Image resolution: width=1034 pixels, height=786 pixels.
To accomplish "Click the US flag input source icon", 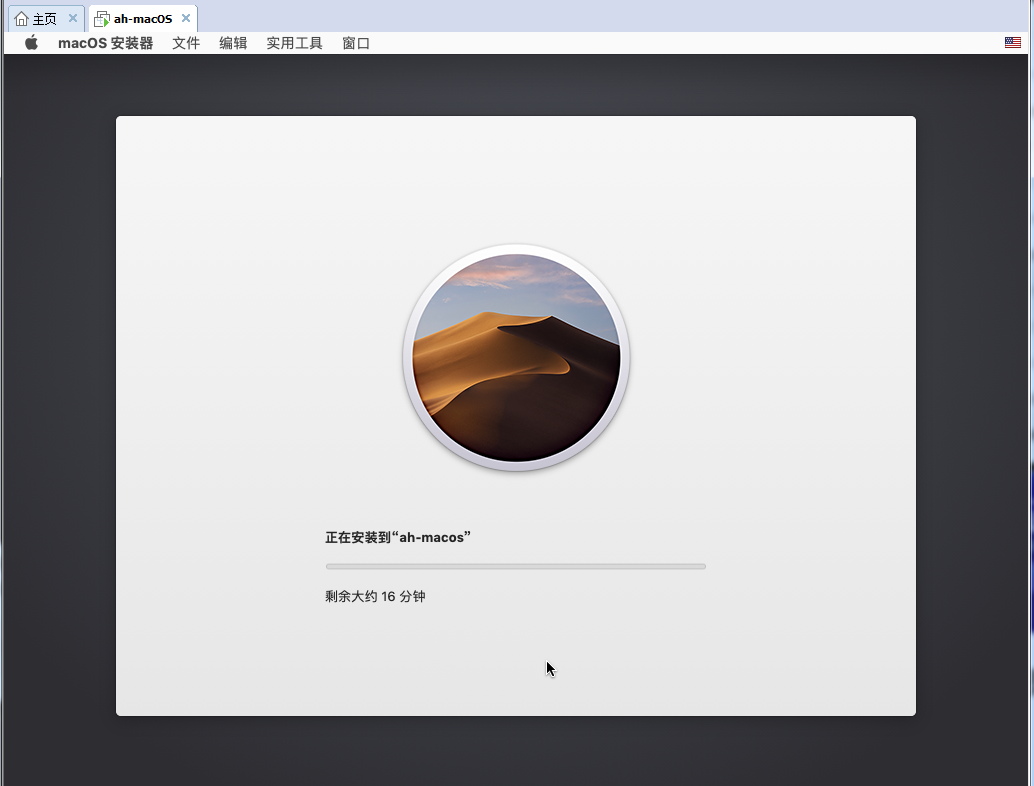I will click(1012, 43).
